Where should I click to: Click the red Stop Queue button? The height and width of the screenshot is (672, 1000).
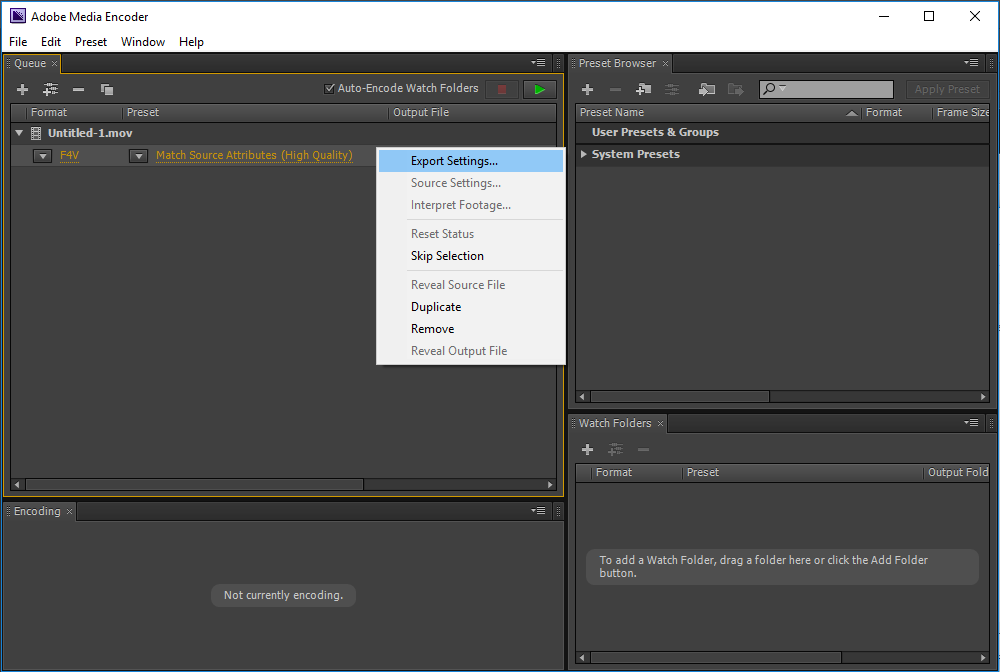point(502,89)
